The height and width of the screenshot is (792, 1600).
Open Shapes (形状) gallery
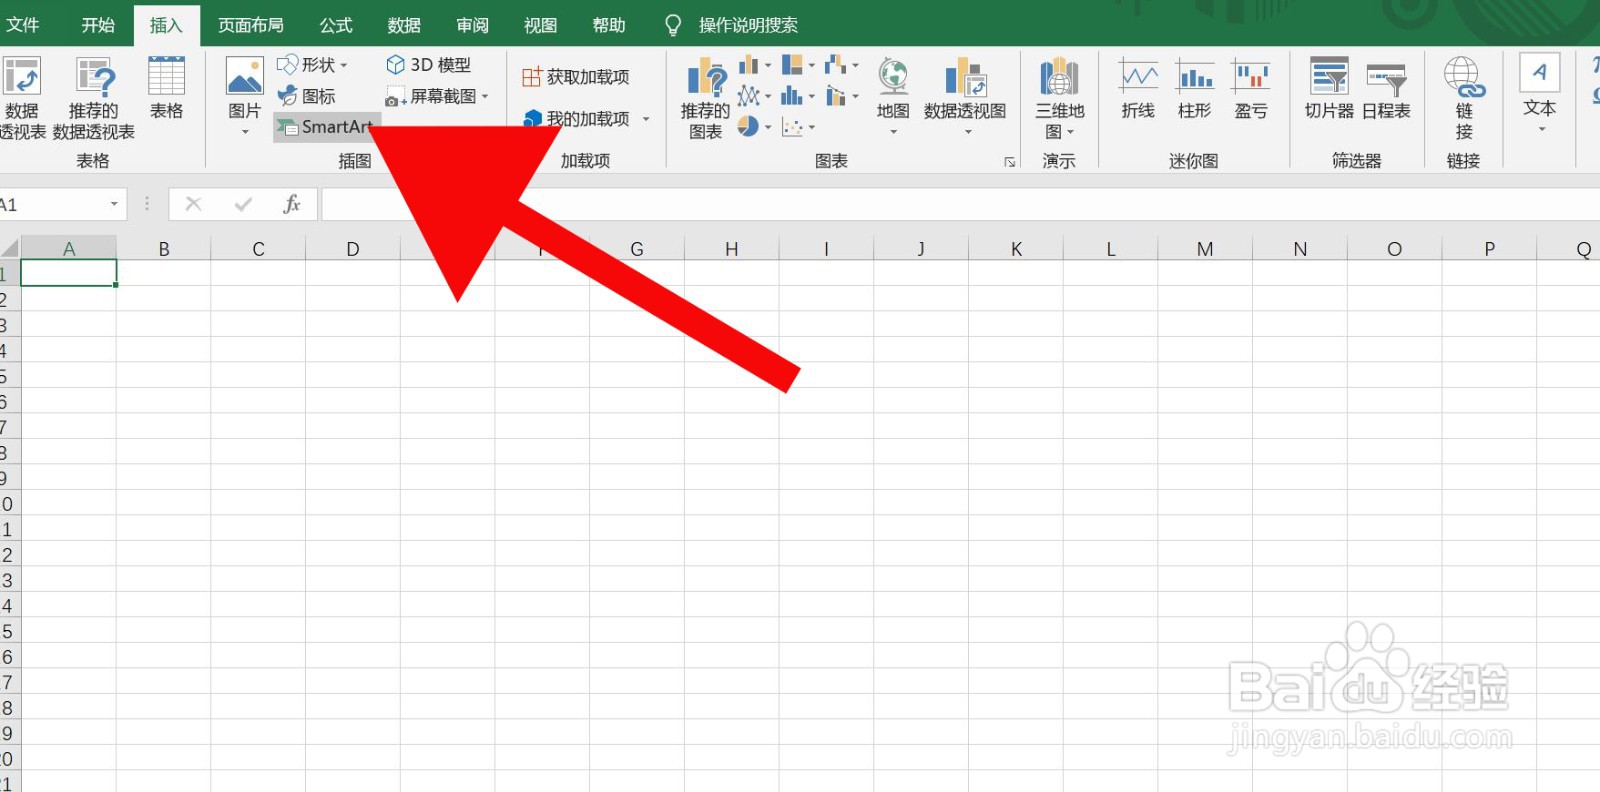pyautogui.click(x=312, y=65)
